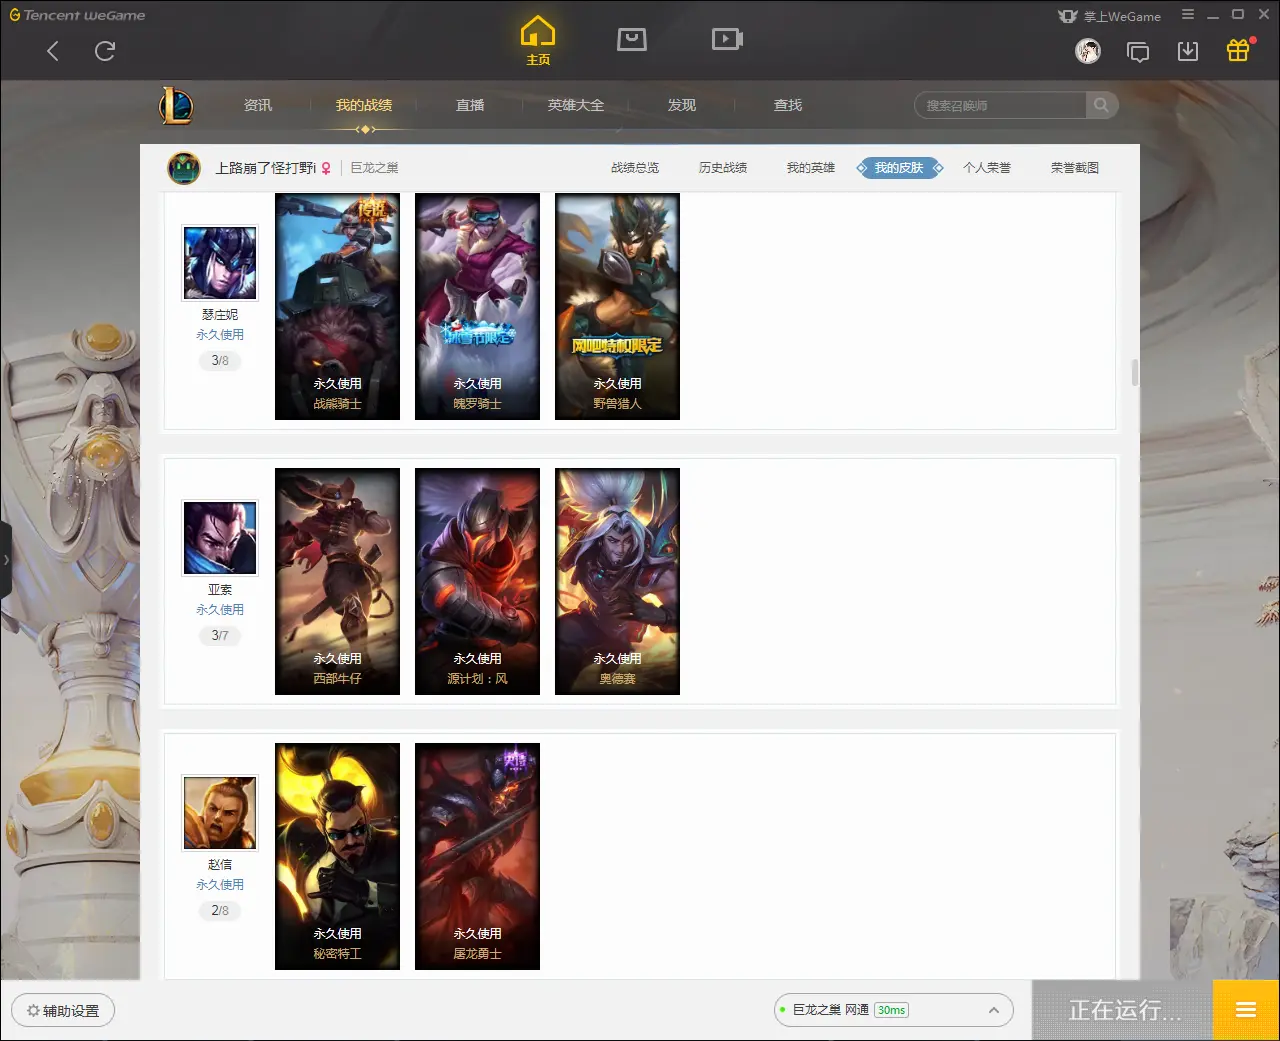Viewport: 1280px width, 1041px height.
Task: Open the yellow menu button beside 正在运行
Action: click(x=1246, y=1010)
